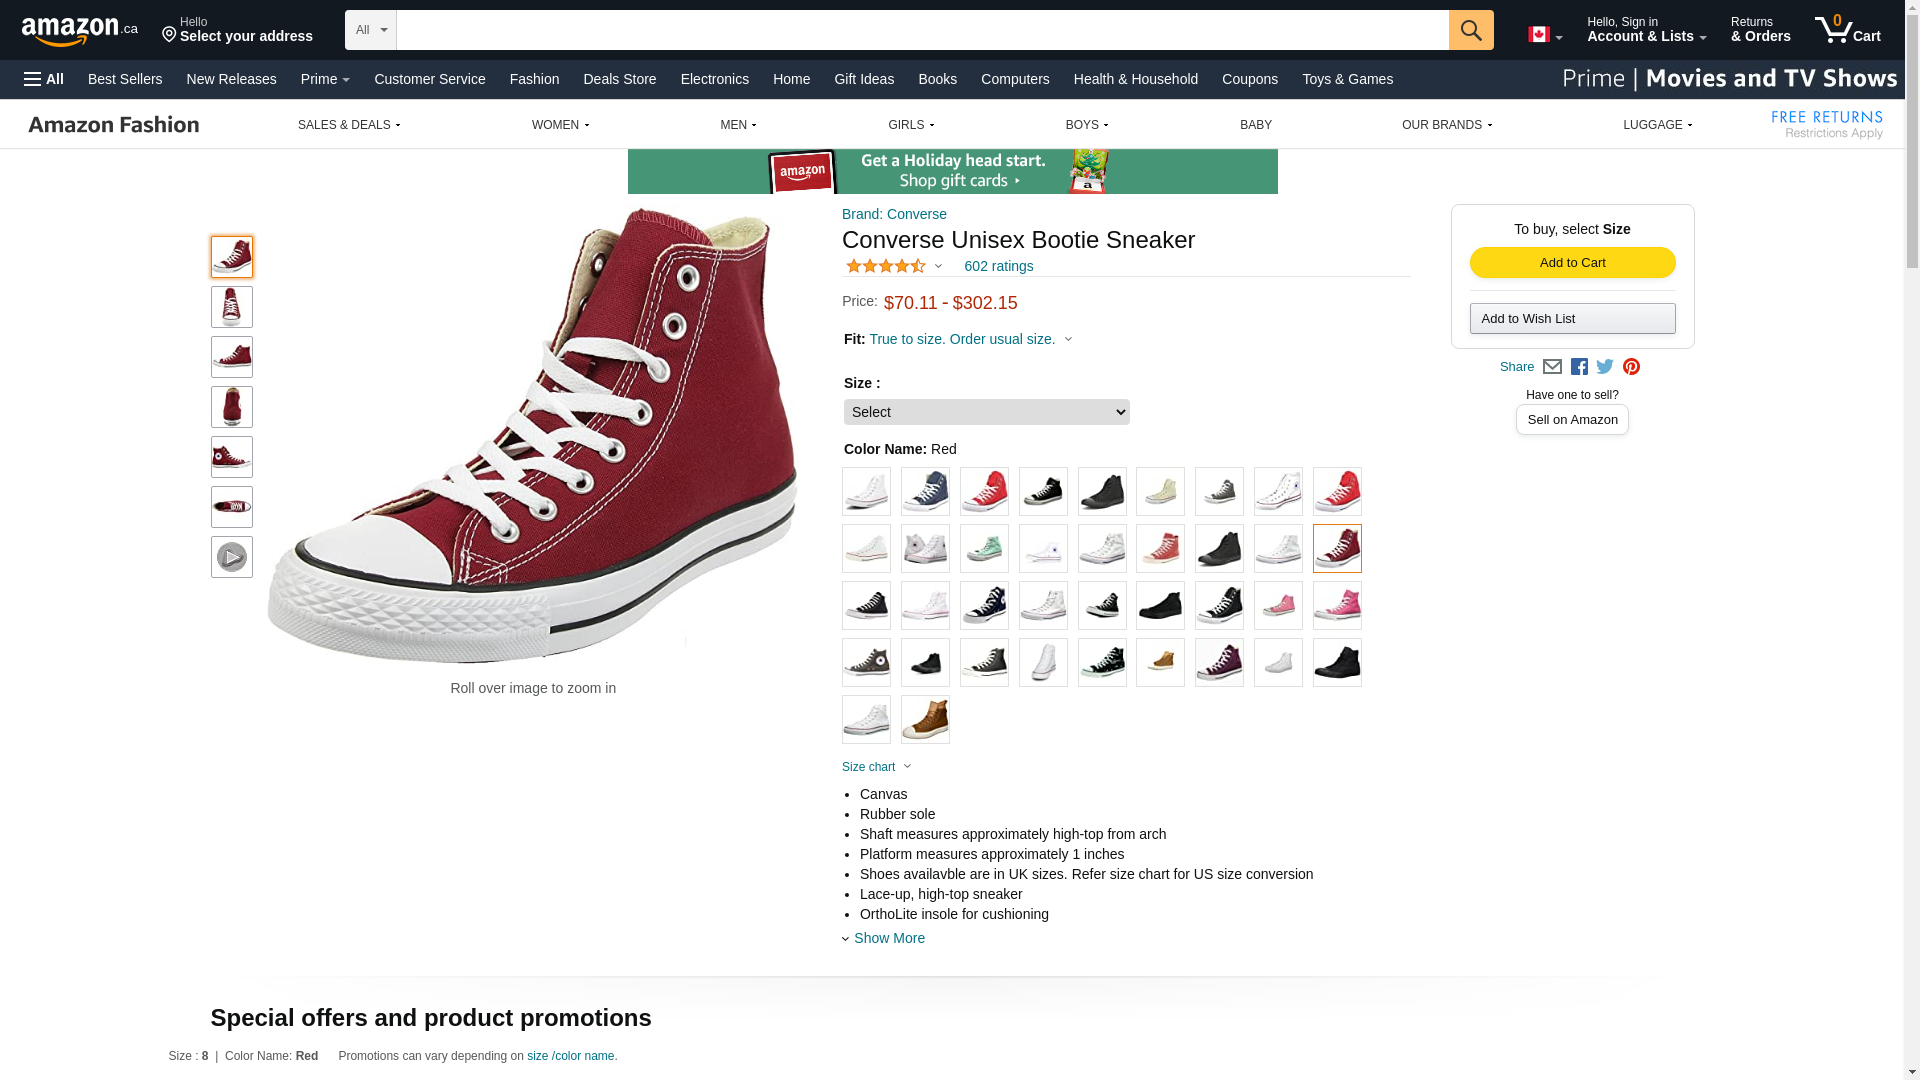Open the Size select dropdown
This screenshot has height=1080, width=1920.
tap(986, 412)
